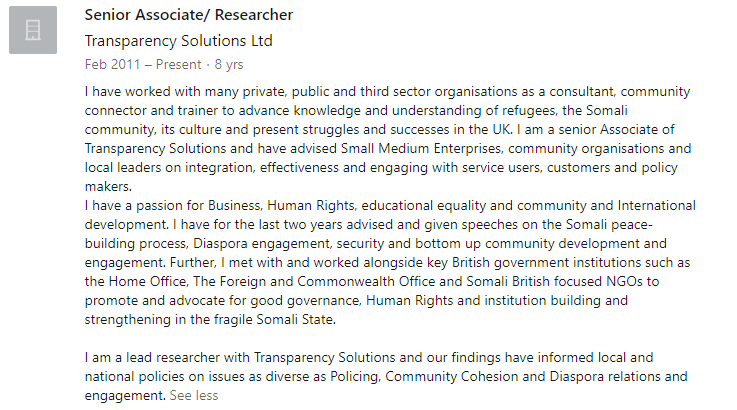Screen dimensions: 737x410
Task: Collapse the description using "See less"
Action: (194, 395)
